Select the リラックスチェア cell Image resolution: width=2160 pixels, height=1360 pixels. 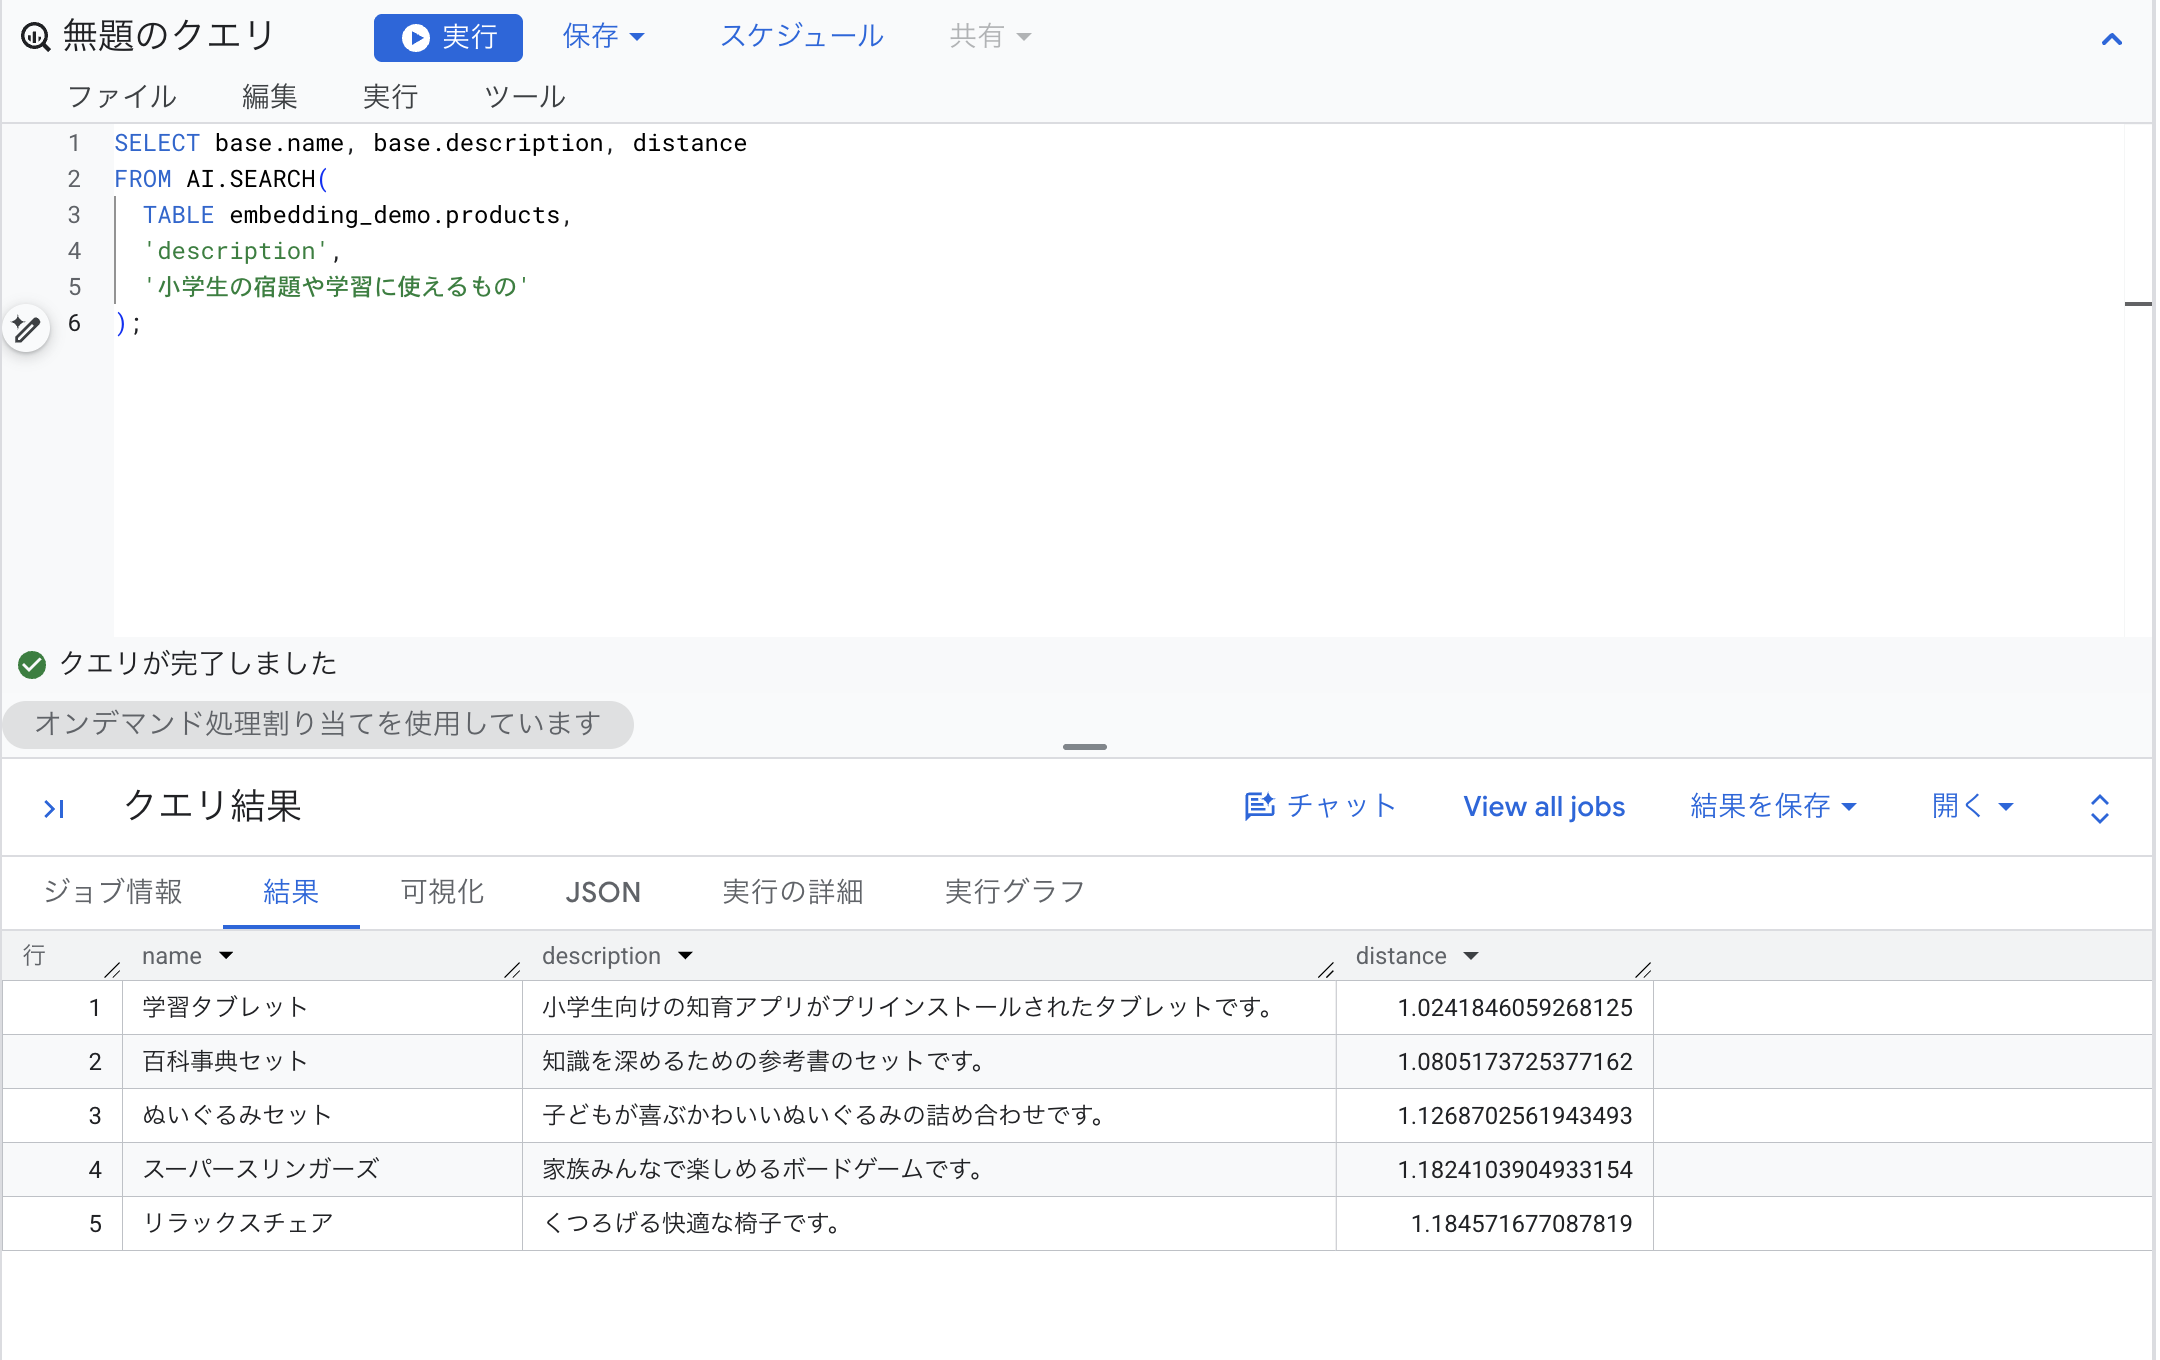[x=322, y=1223]
